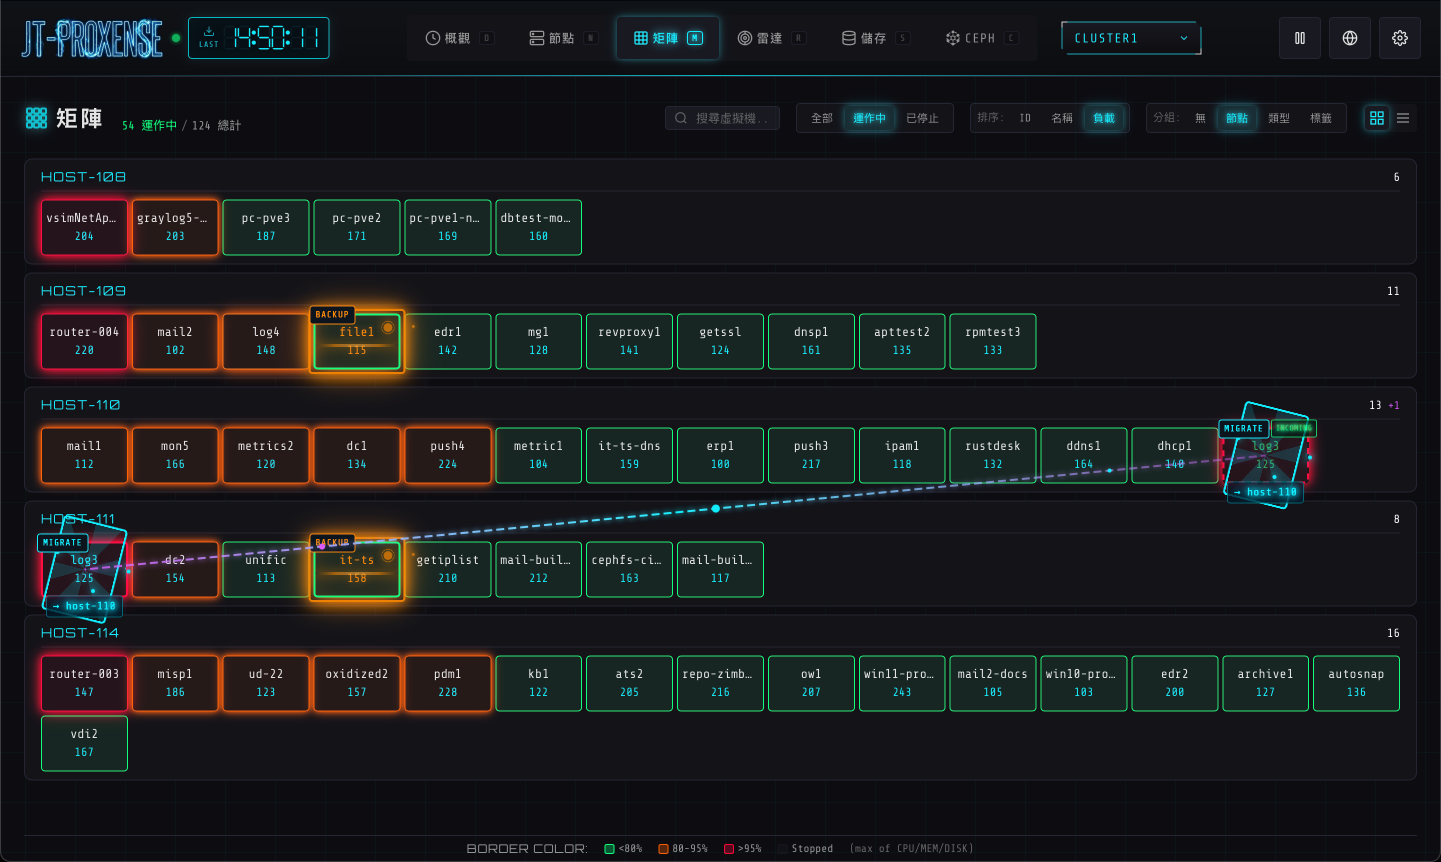Open VM card edr1 142
1441x862 pixels.
[x=448, y=341]
